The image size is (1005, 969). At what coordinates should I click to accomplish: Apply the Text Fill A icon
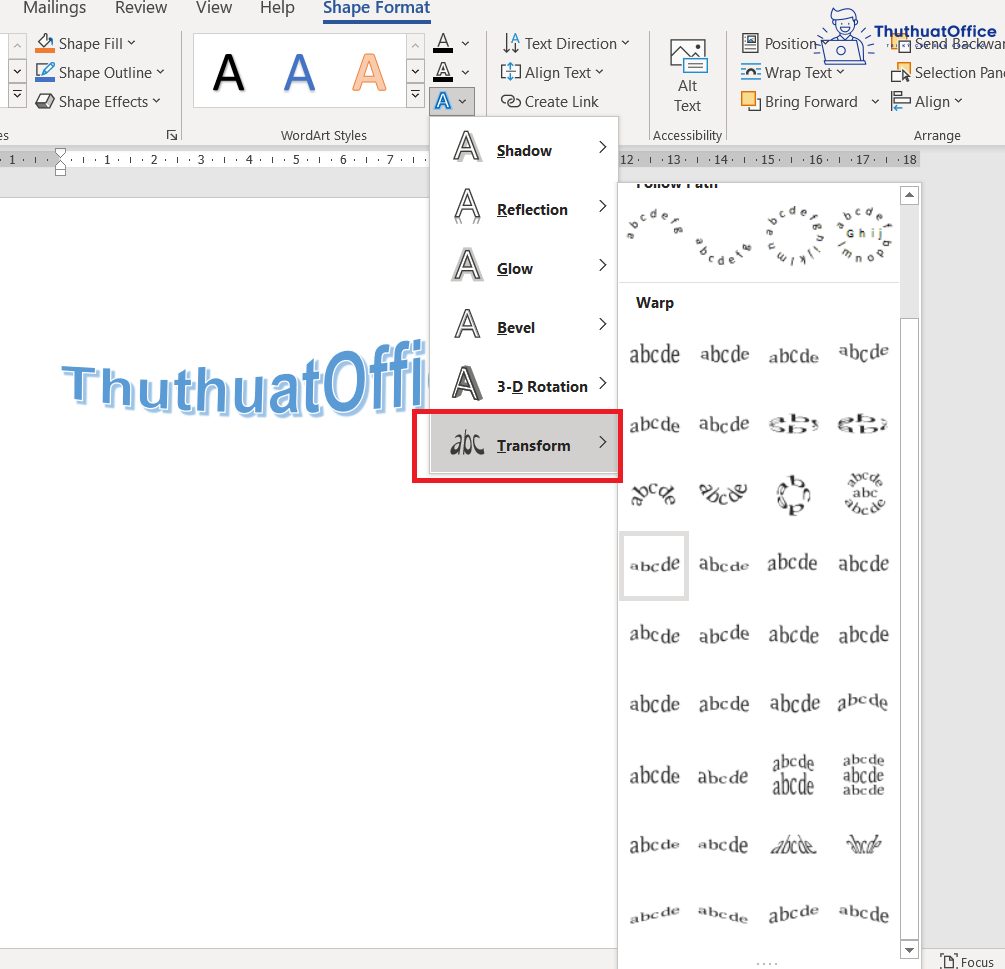click(443, 43)
